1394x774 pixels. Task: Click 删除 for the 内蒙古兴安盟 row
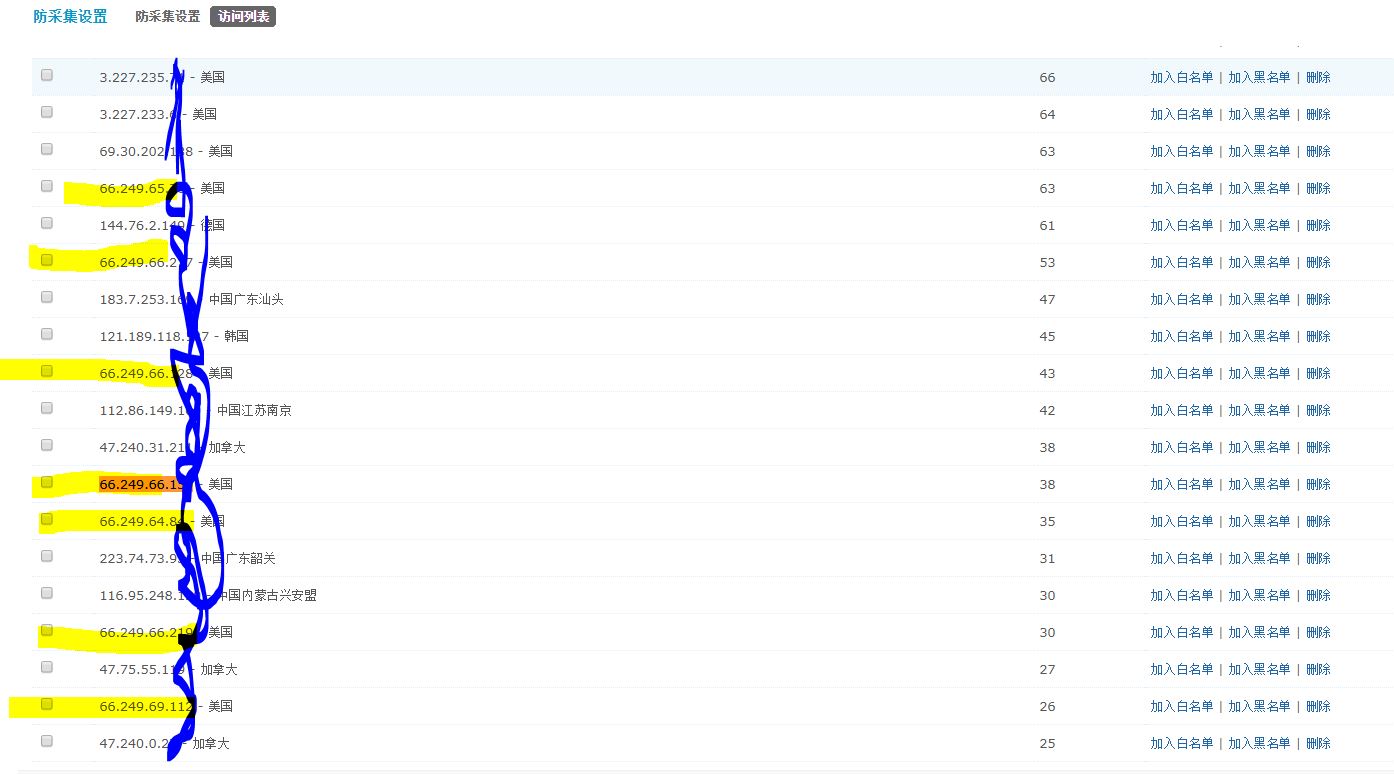[x=1318, y=596]
